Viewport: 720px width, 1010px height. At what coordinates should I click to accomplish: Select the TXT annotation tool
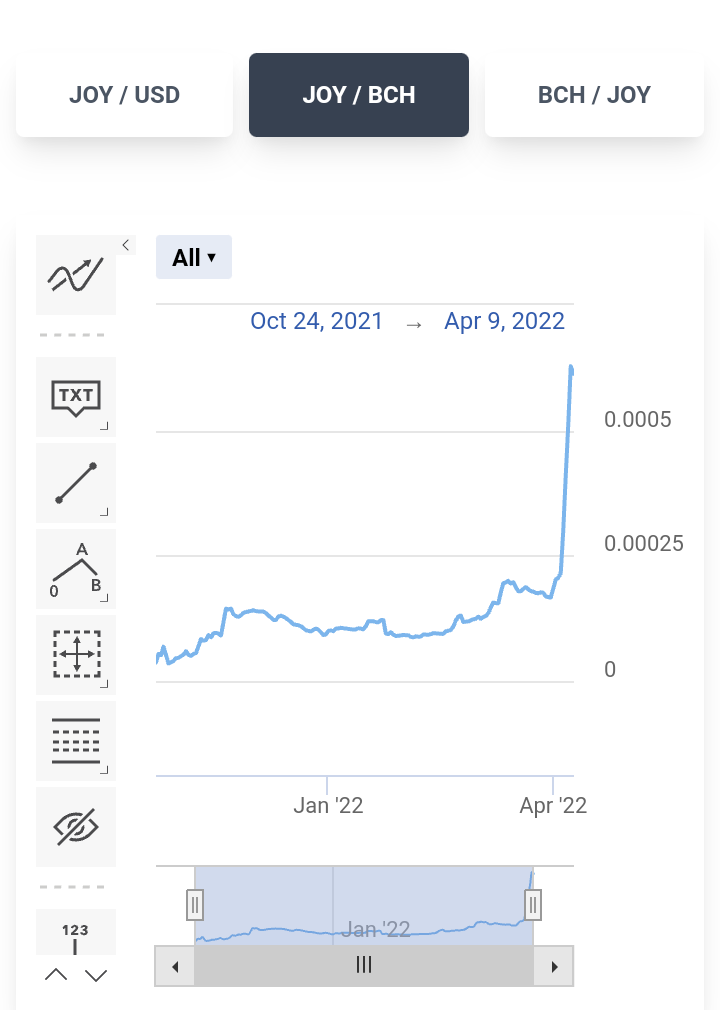(x=76, y=397)
